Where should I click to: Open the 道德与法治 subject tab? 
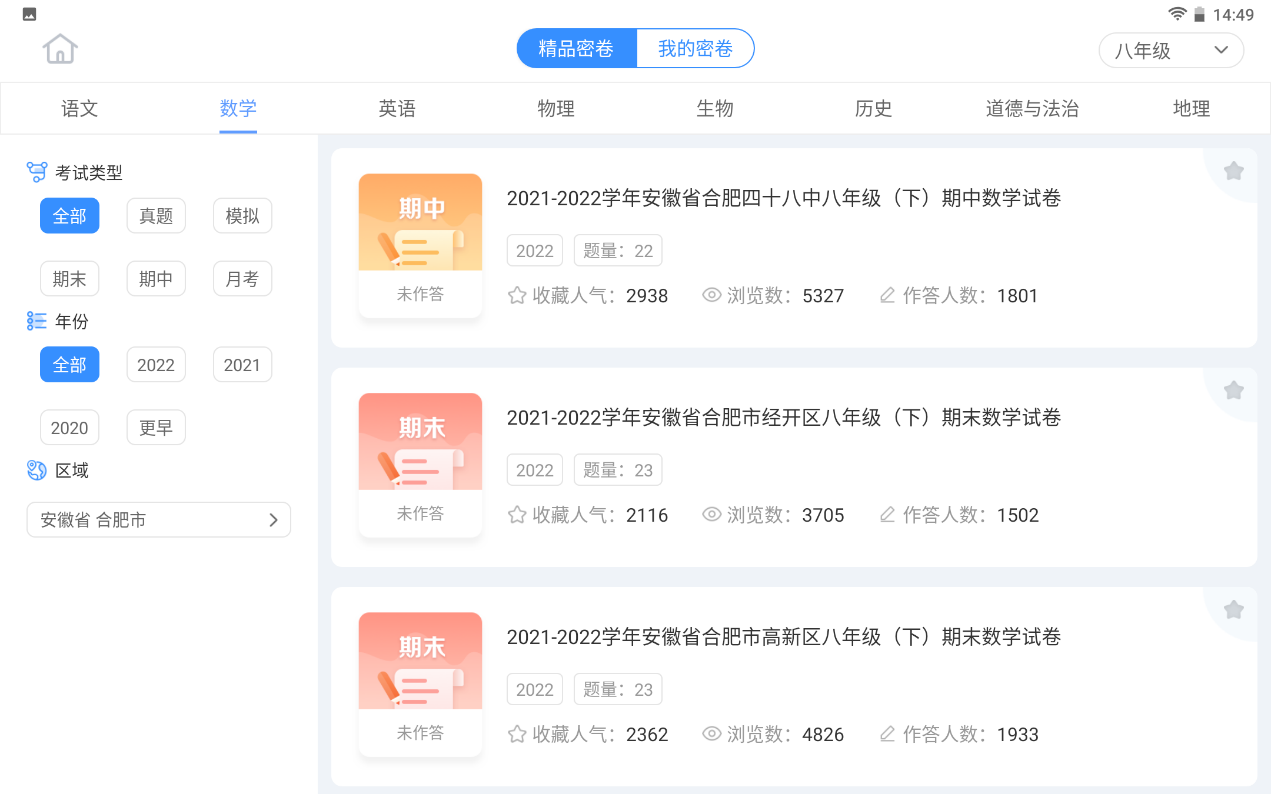(x=1032, y=109)
